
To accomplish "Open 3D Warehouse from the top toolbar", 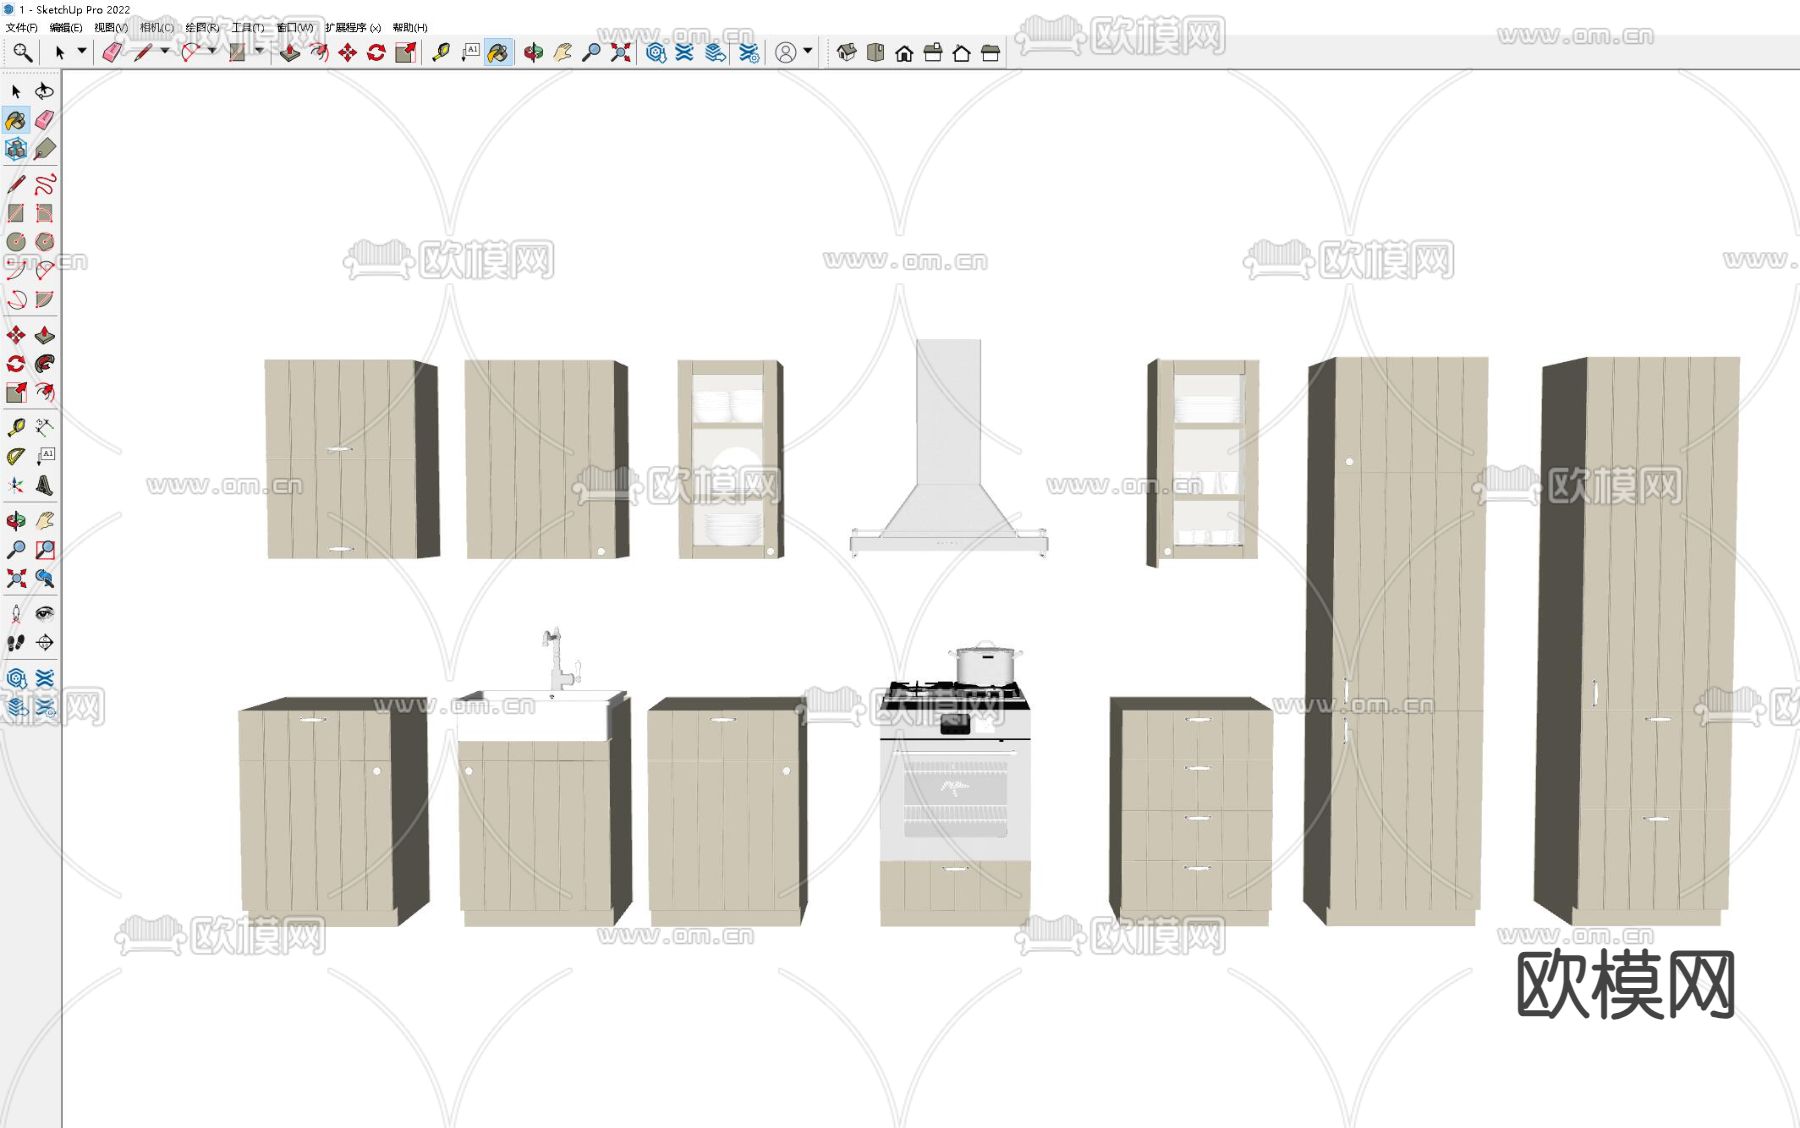I will (655, 52).
